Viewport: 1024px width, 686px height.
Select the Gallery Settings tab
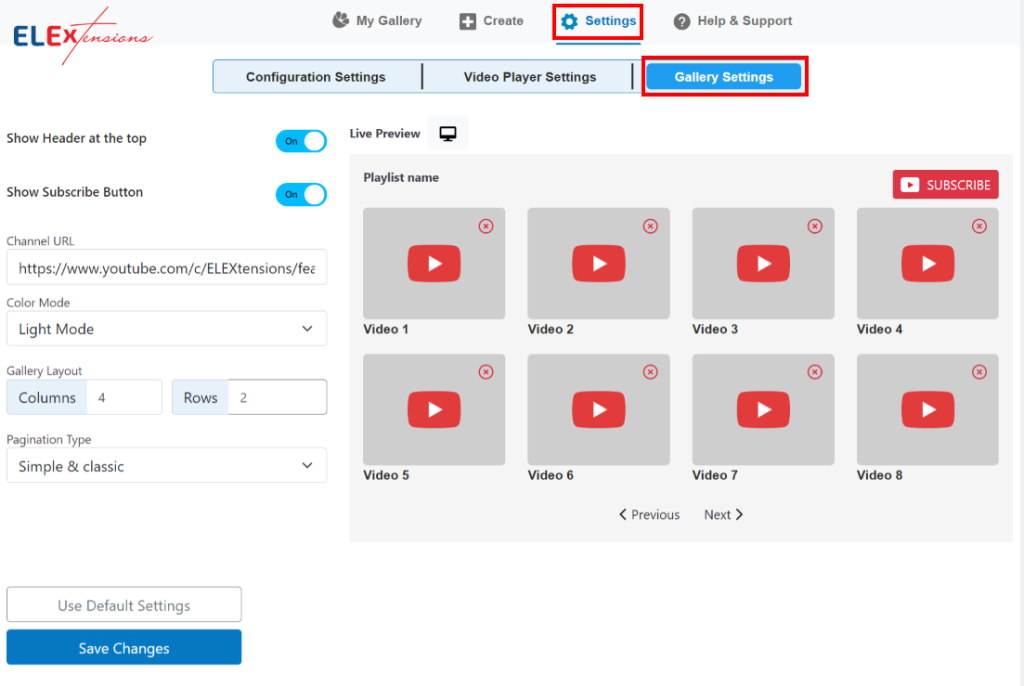tap(724, 77)
